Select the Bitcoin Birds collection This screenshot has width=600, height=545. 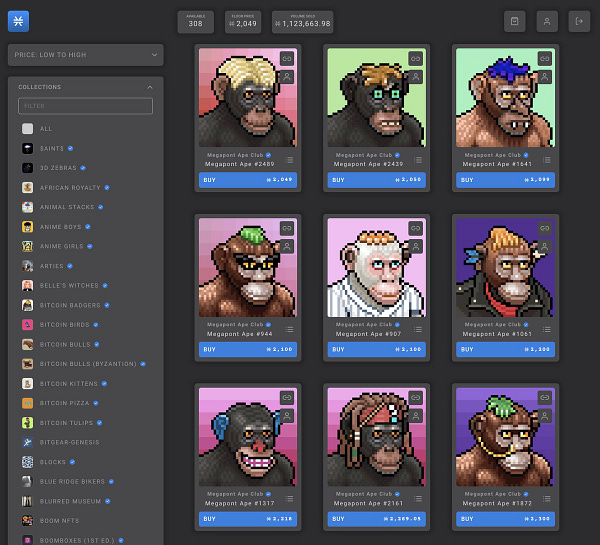click(60, 325)
